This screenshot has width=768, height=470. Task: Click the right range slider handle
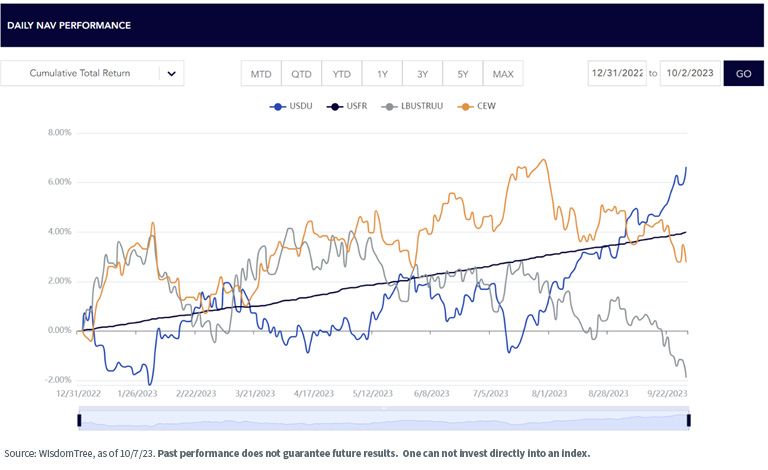point(689,420)
